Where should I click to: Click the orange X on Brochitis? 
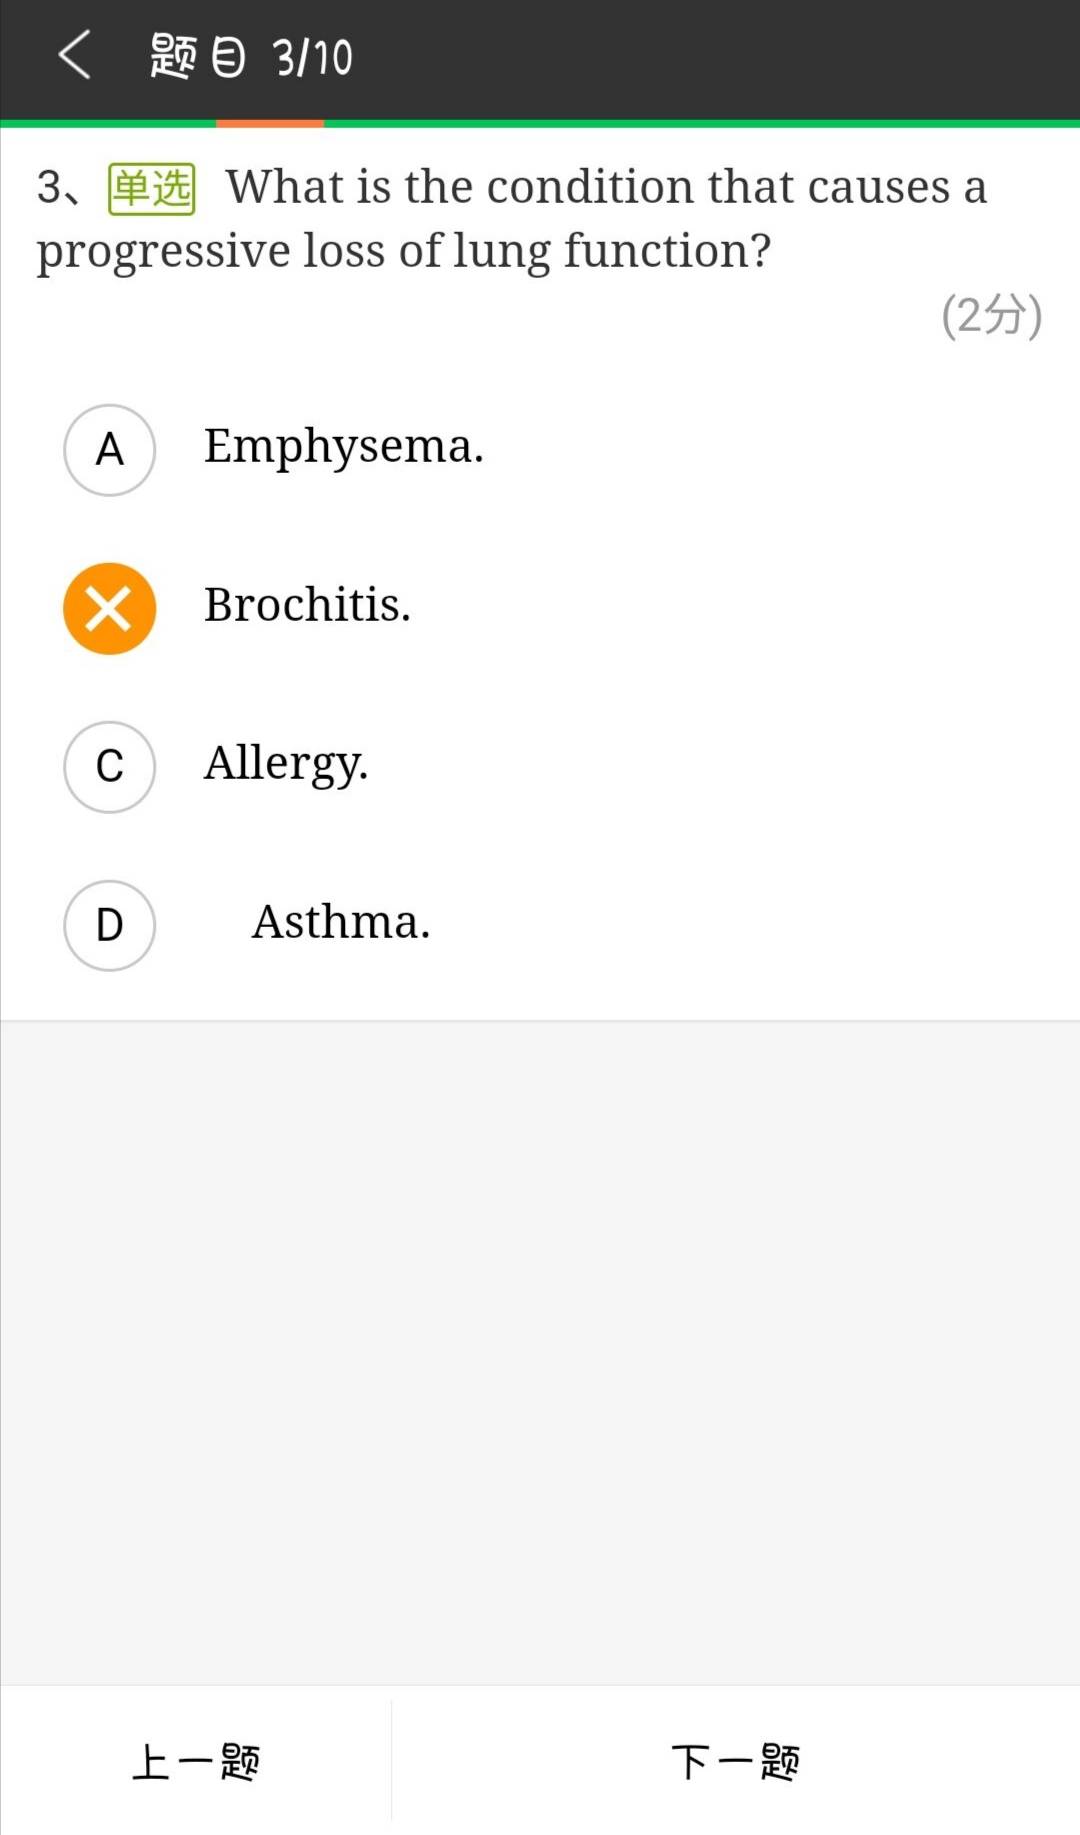[109, 608]
